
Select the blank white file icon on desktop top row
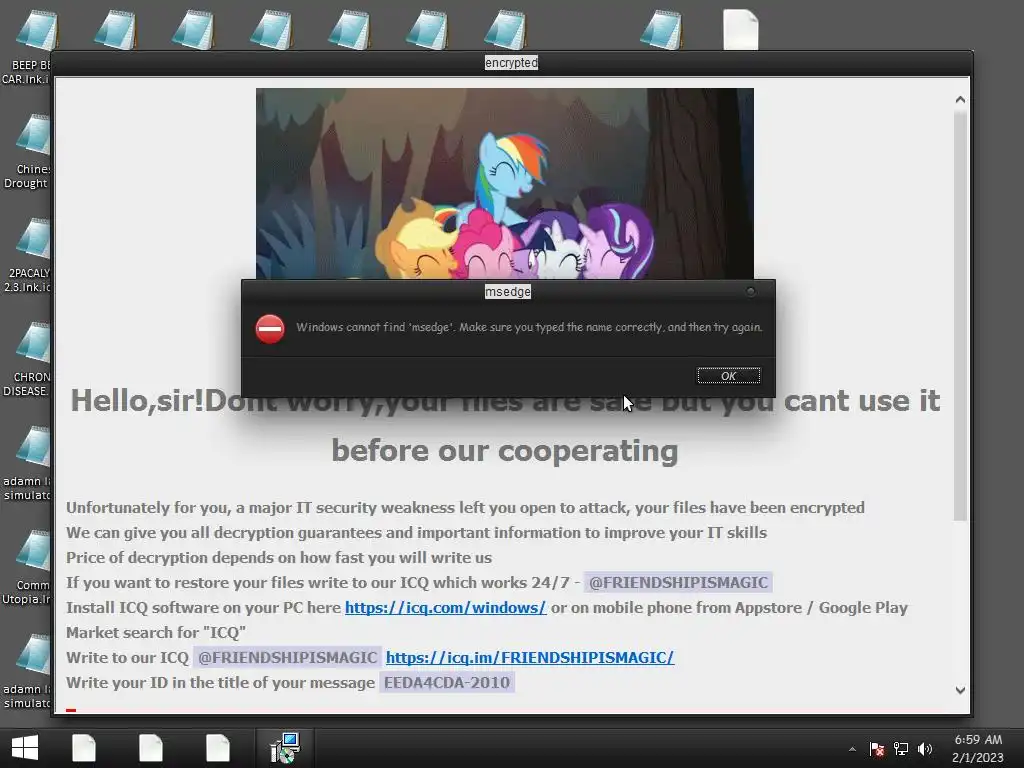coord(741,29)
